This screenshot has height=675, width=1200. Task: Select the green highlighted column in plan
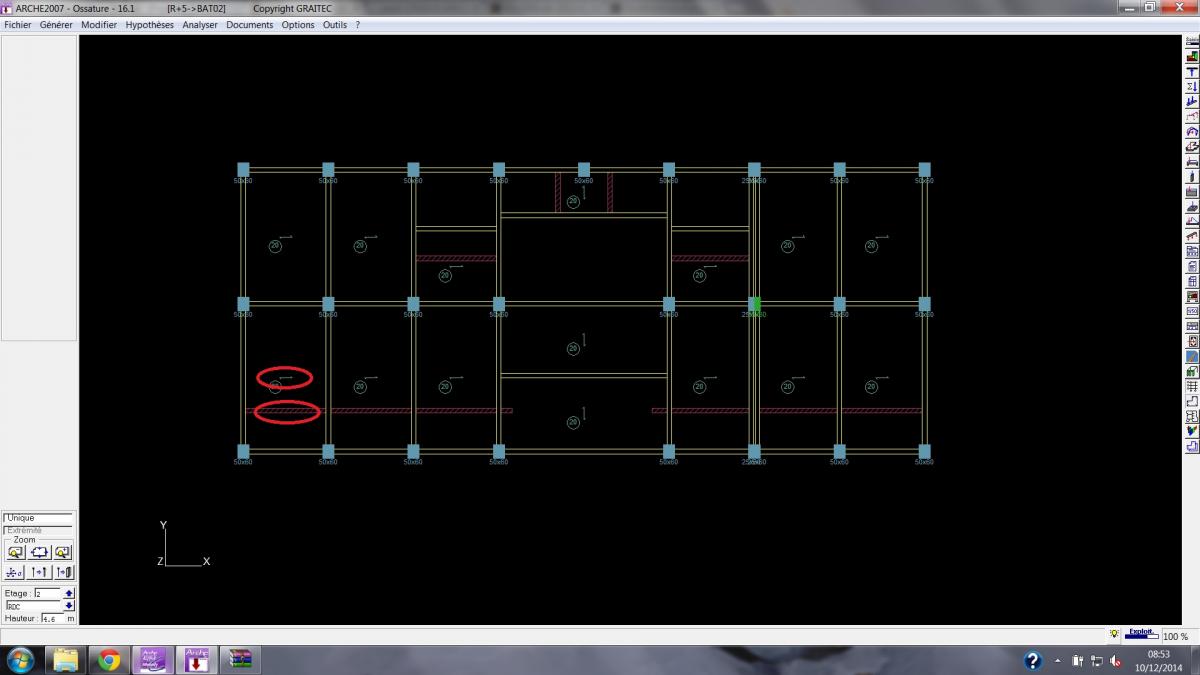click(756, 303)
